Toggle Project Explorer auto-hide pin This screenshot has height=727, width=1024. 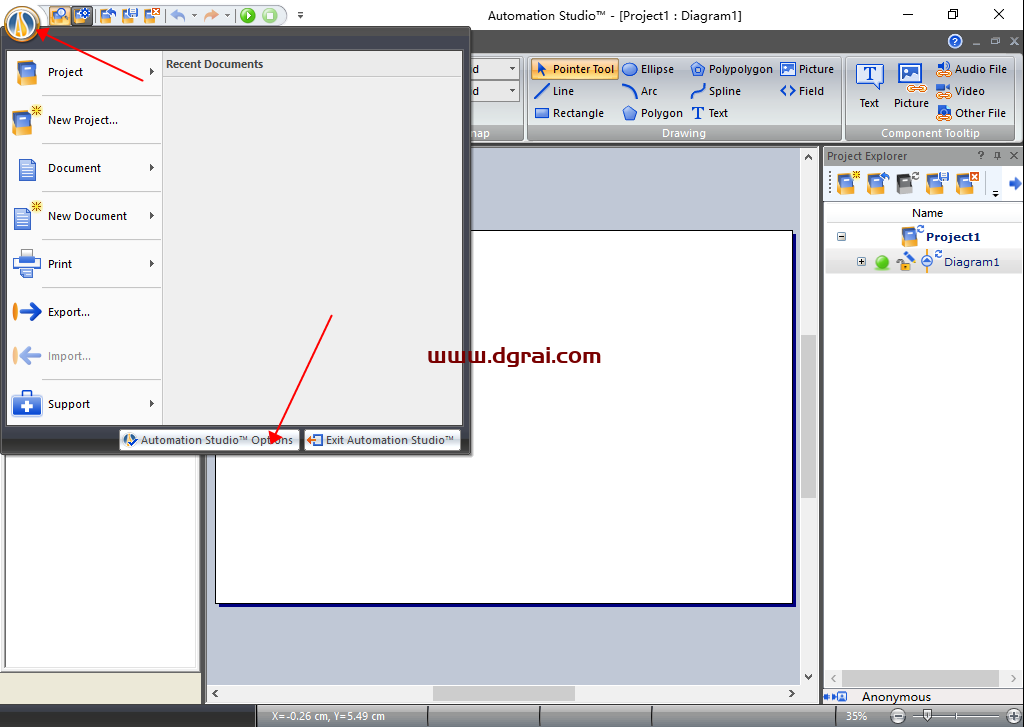[x=997, y=155]
